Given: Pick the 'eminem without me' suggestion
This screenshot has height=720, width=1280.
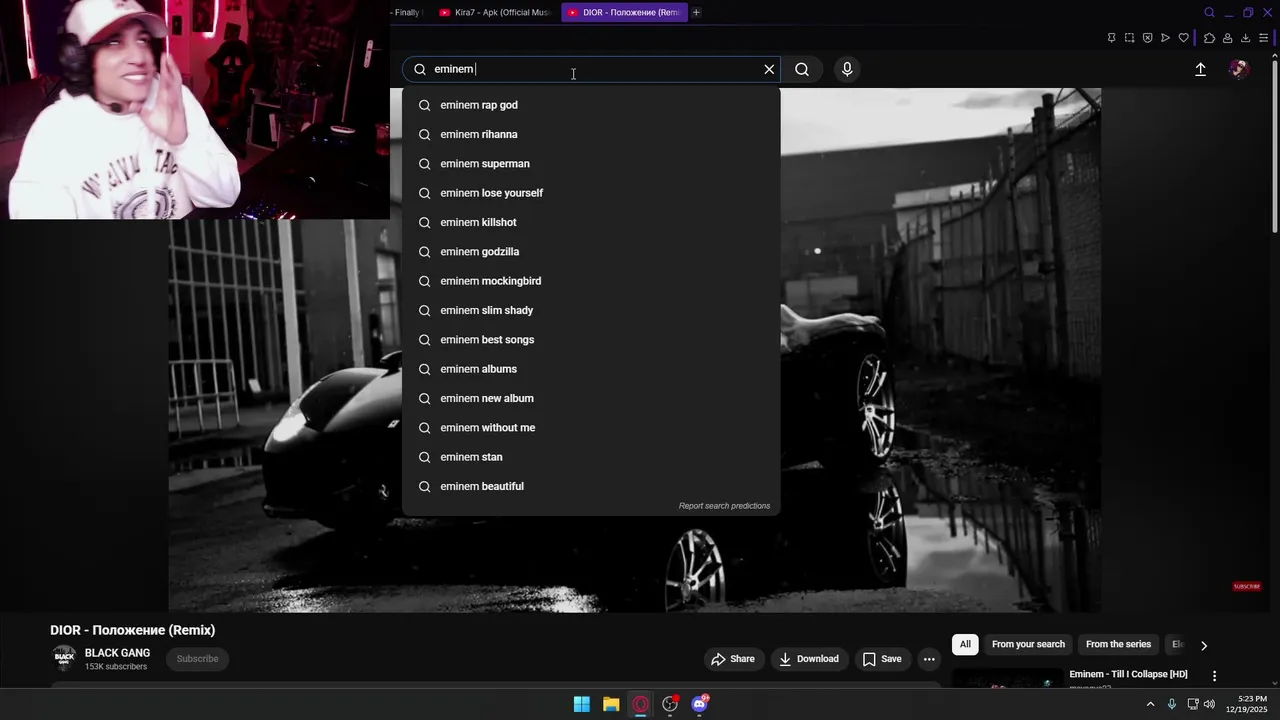Looking at the screenshot, I should tap(591, 427).
